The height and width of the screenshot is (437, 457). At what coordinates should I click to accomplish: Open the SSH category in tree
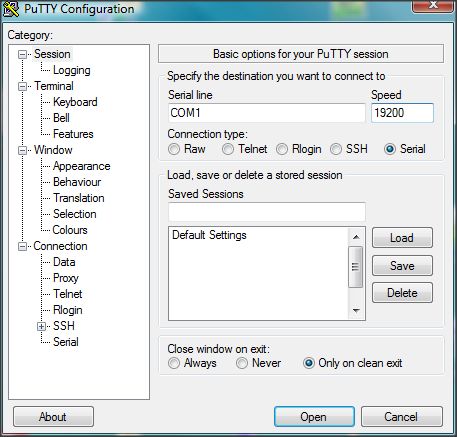pos(64,326)
